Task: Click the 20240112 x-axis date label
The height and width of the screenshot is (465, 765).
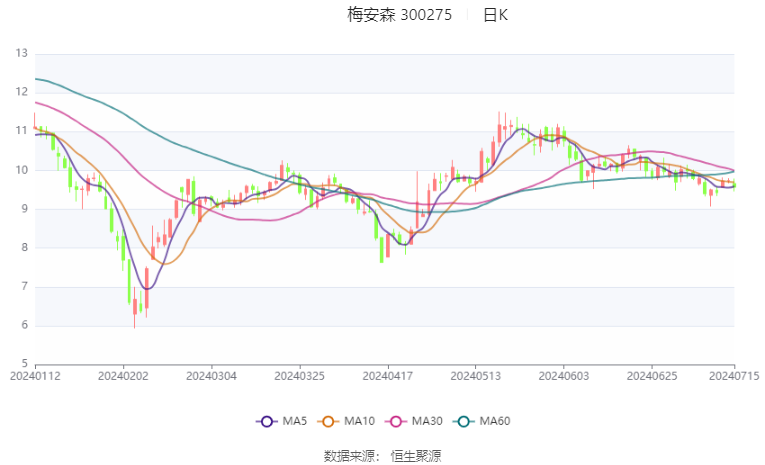Action: (35, 376)
